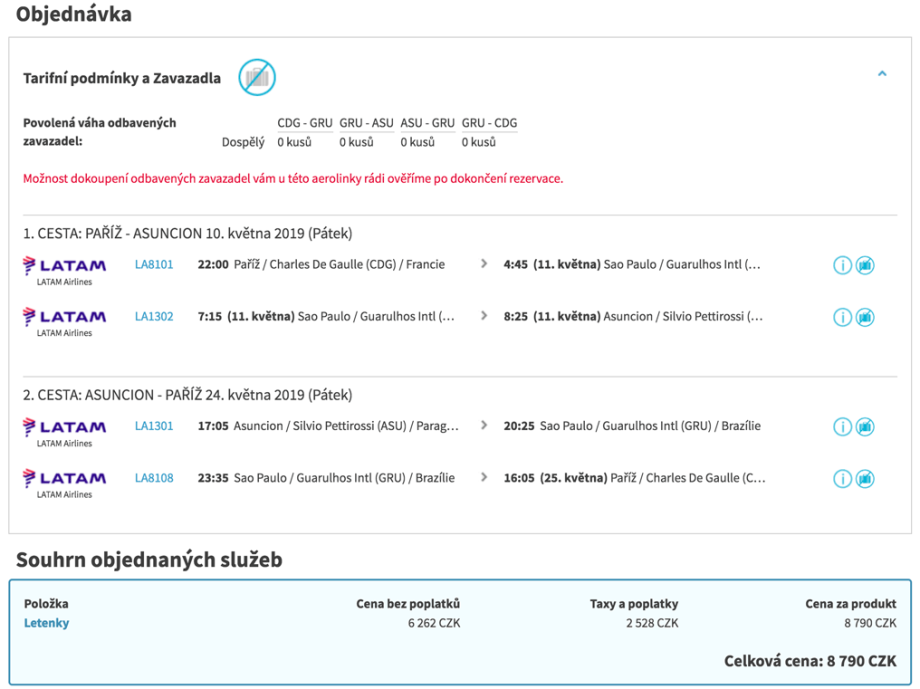Open the LA8101 flight number link
920x689 pixels.
(x=154, y=265)
